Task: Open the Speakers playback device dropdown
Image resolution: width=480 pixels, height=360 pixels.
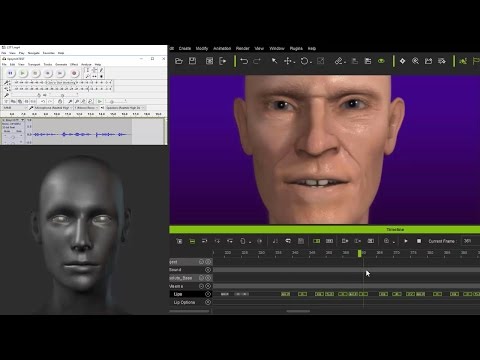Action: 125,108
